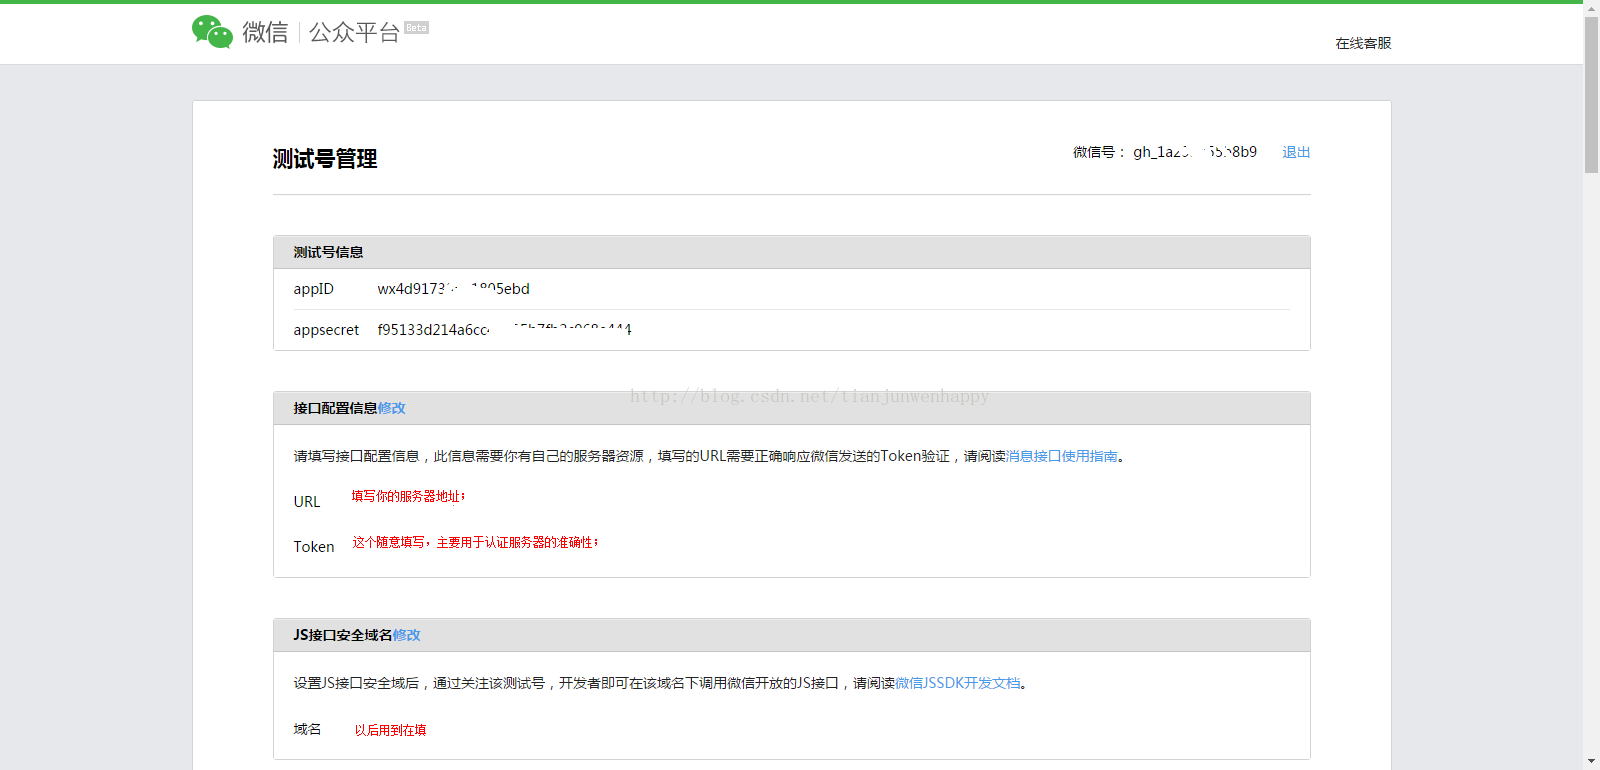
Task: Click the WeChat green chat bubble logo
Action: tap(212, 32)
